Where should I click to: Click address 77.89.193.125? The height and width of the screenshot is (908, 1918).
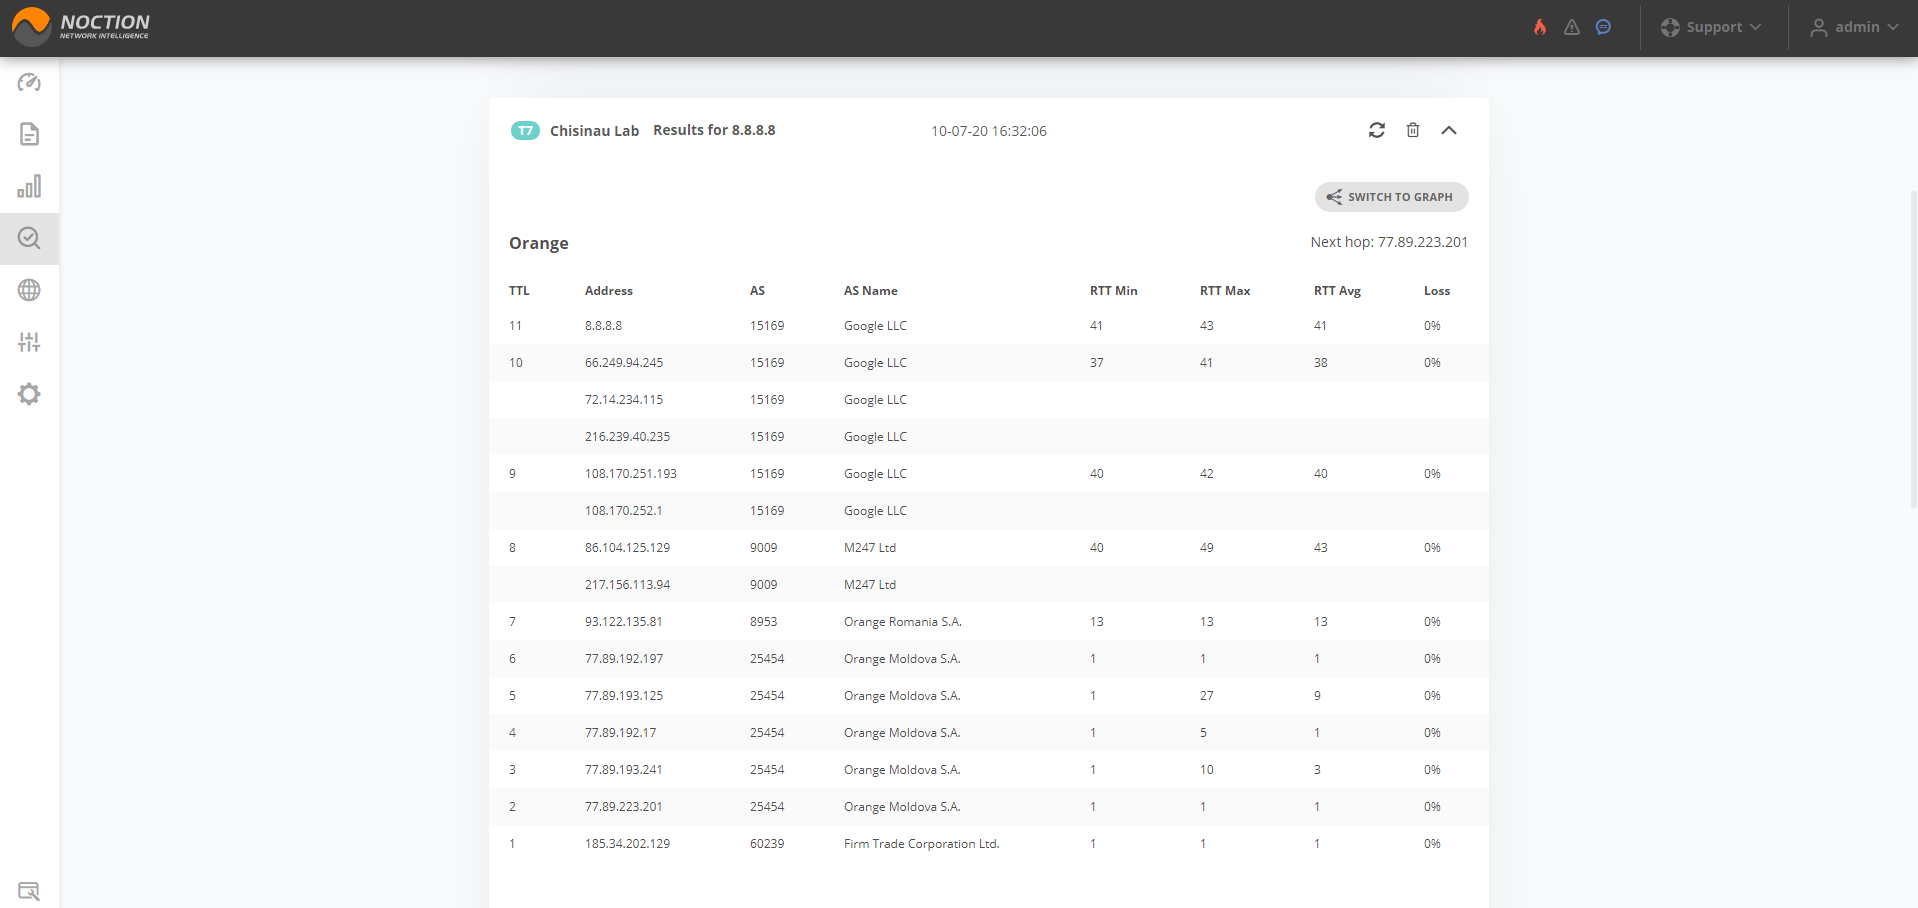[x=624, y=696]
